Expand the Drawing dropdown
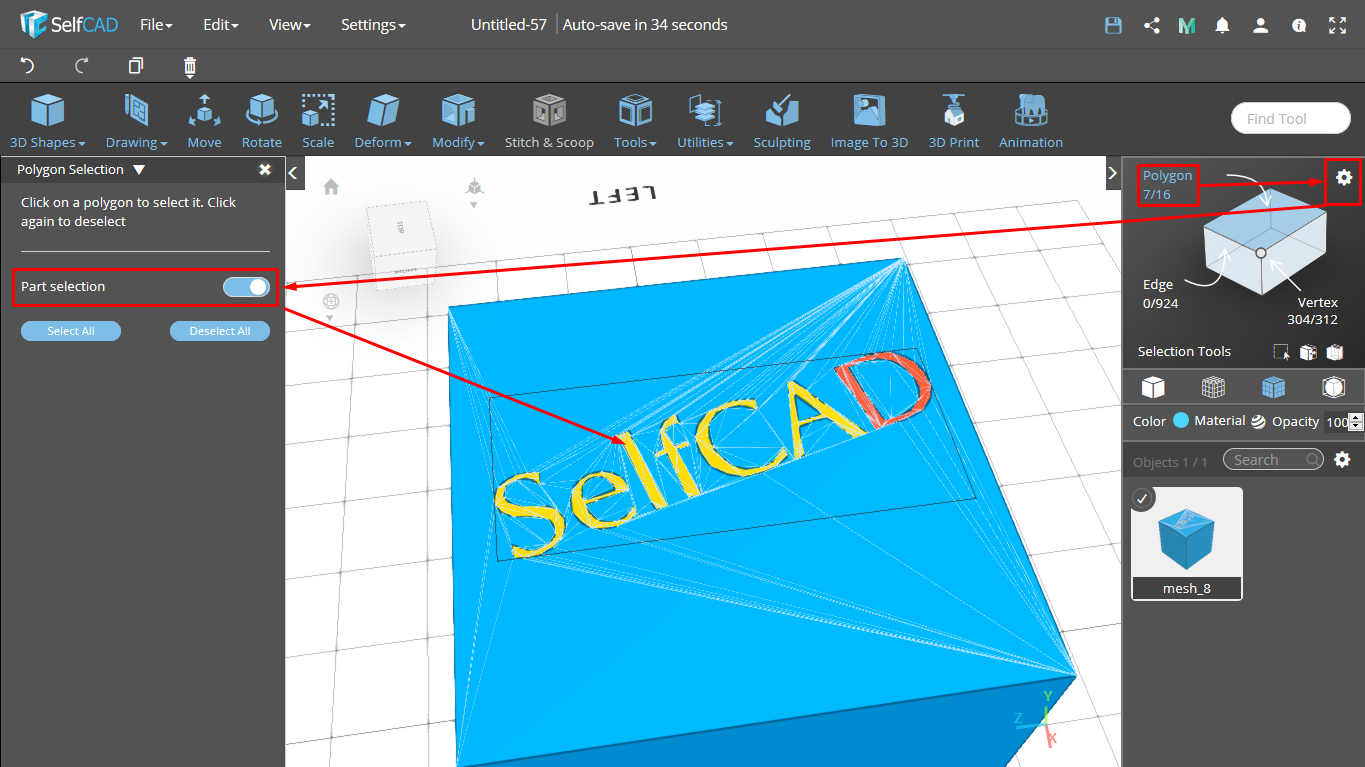The height and width of the screenshot is (767, 1365). [x=136, y=120]
